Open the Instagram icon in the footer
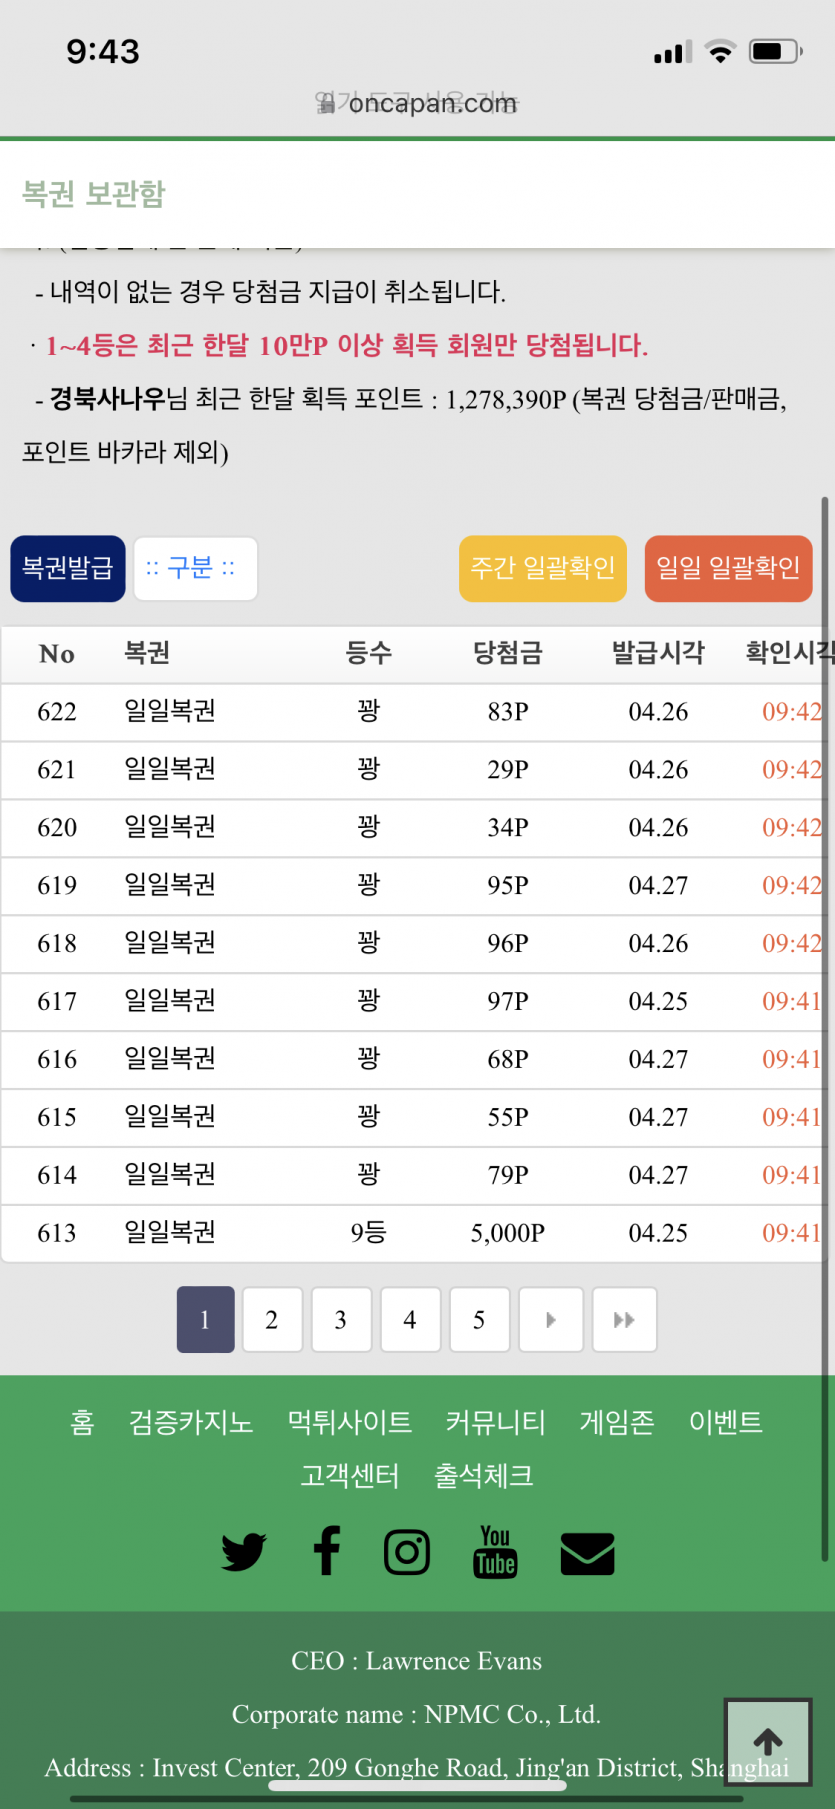 407,1552
